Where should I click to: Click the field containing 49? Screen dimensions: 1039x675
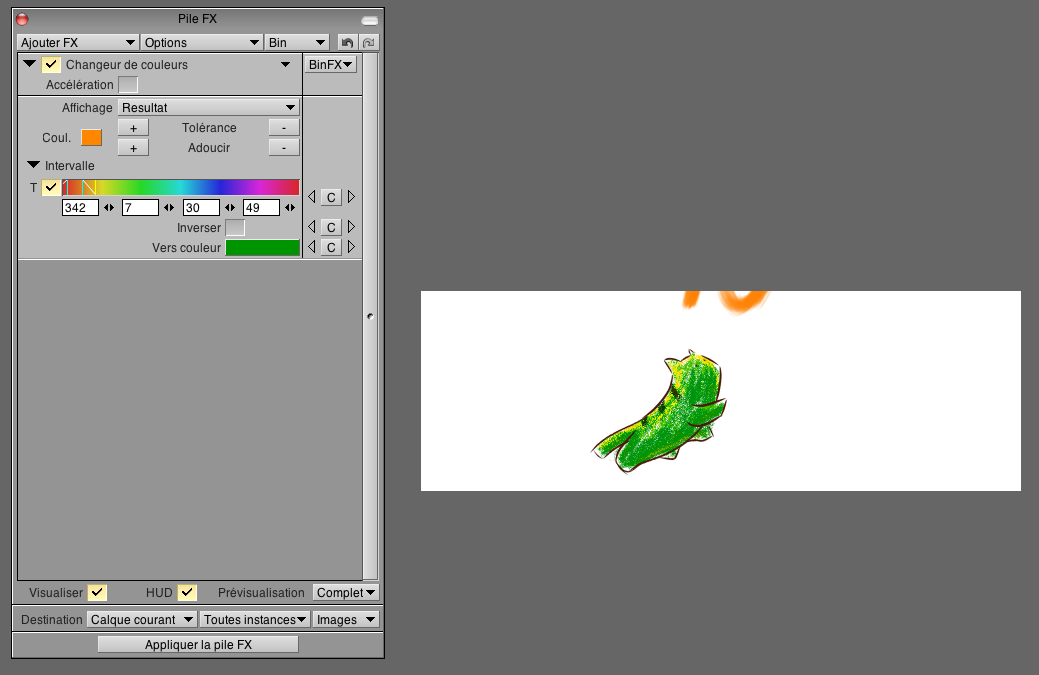(262, 207)
